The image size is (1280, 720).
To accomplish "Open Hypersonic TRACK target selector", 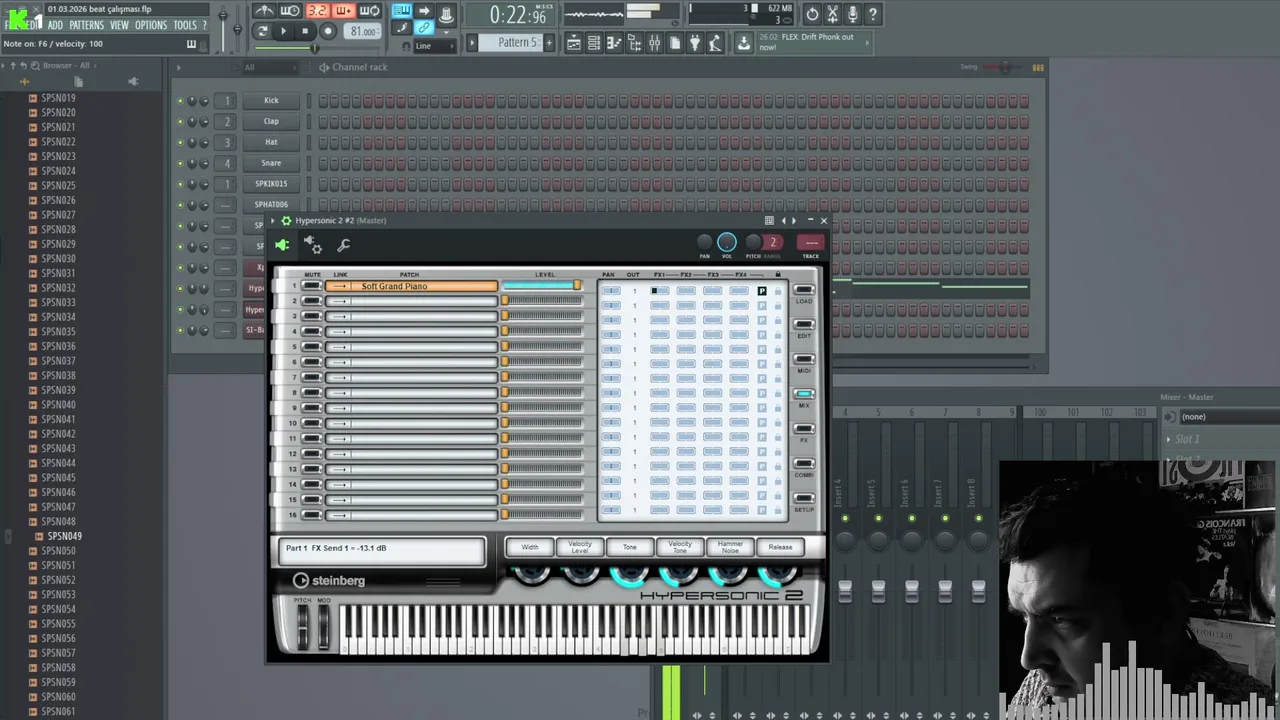I will [x=811, y=243].
